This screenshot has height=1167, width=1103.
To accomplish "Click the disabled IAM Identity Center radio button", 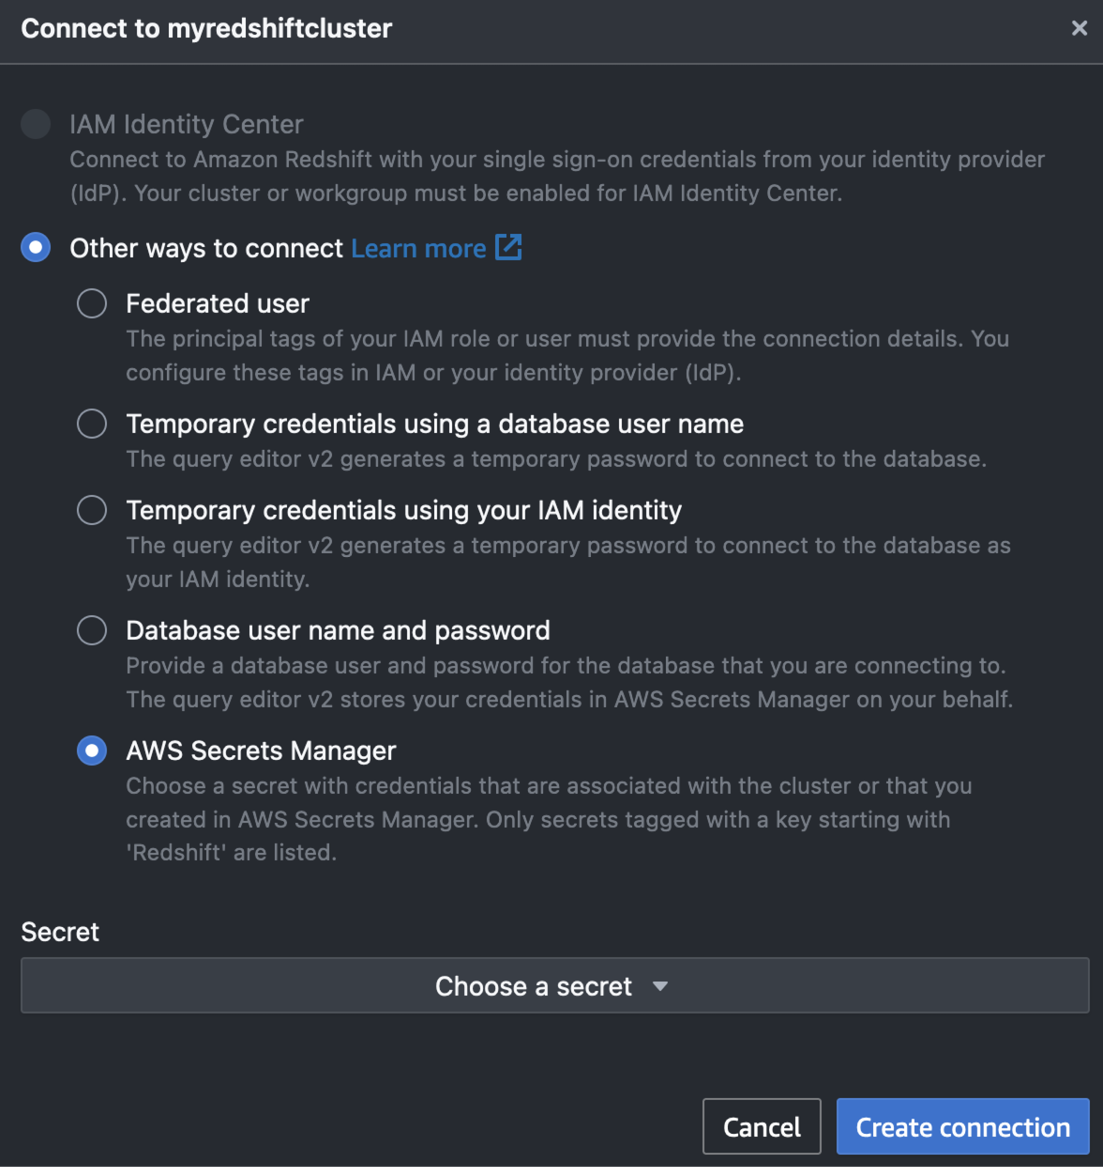I will pos(35,124).
